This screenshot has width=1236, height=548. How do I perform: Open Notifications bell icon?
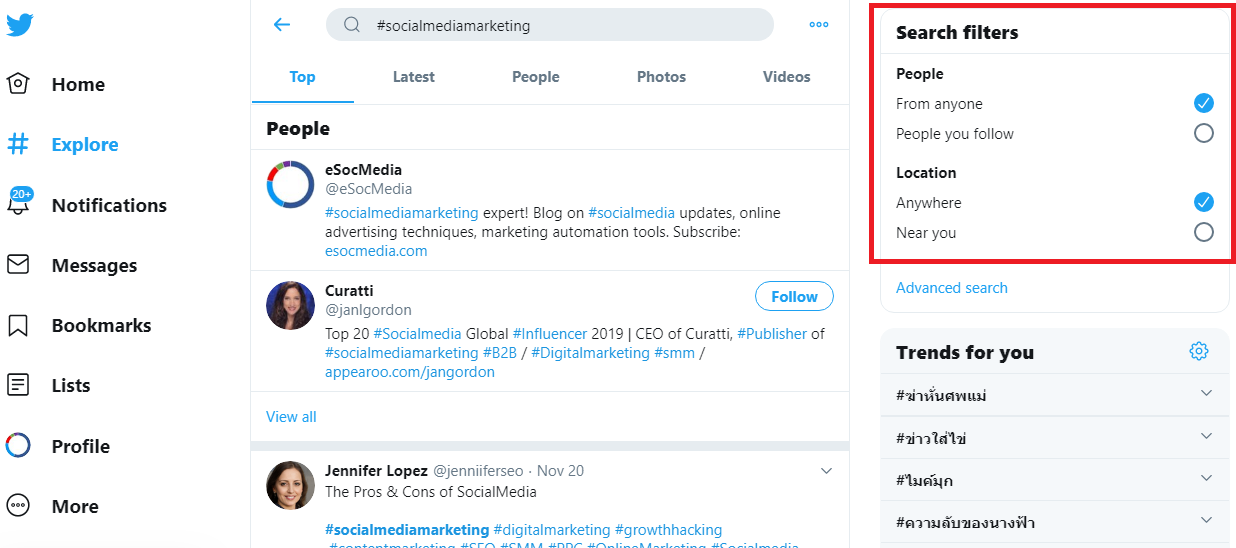point(19,205)
